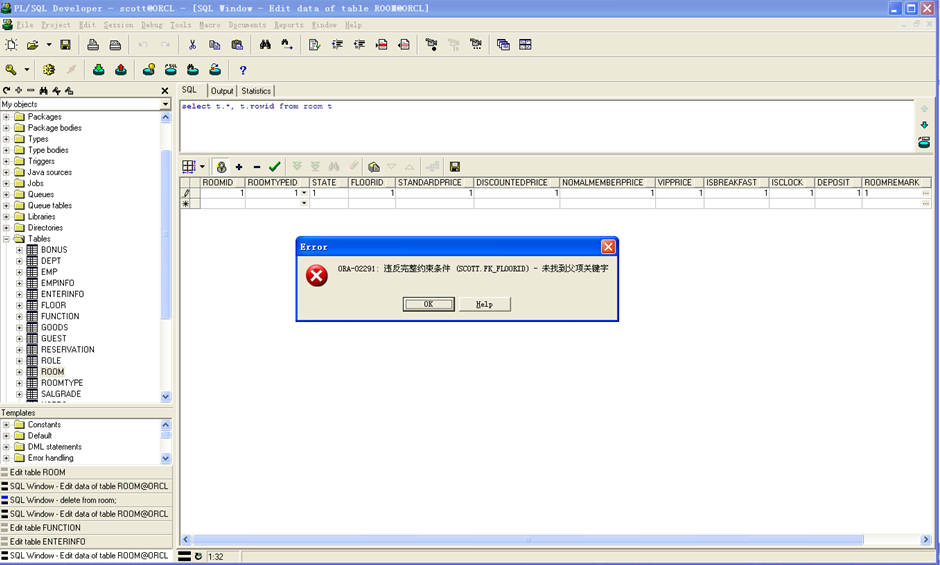Click the Save disk icon in main toolbar
The image size is (940, 565).
[66, 45]
